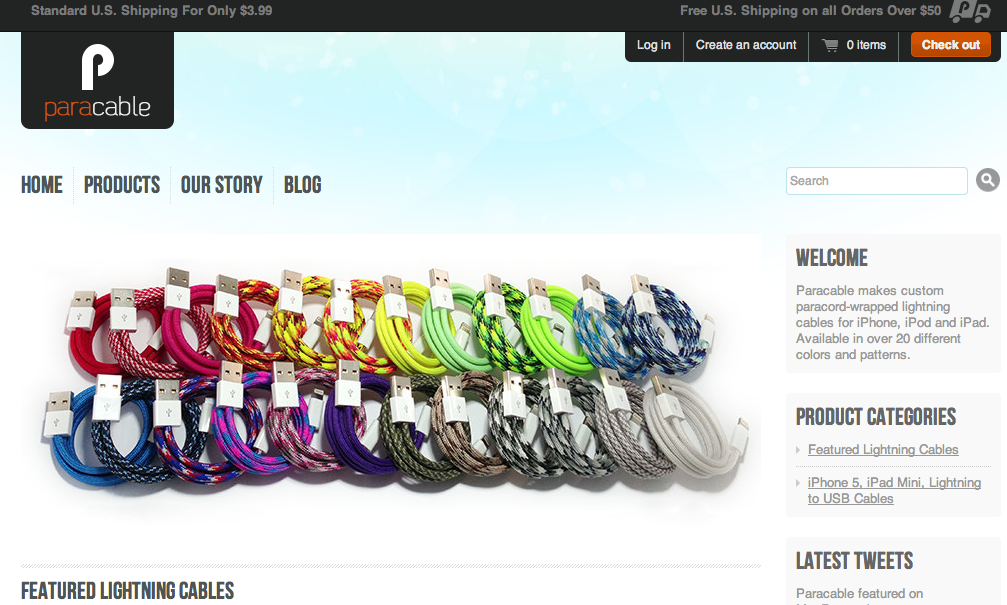The height and width of the screenshot is (605, 1007).
Task: Click the Paracable featured tweet text
Action: click(859, 593)
